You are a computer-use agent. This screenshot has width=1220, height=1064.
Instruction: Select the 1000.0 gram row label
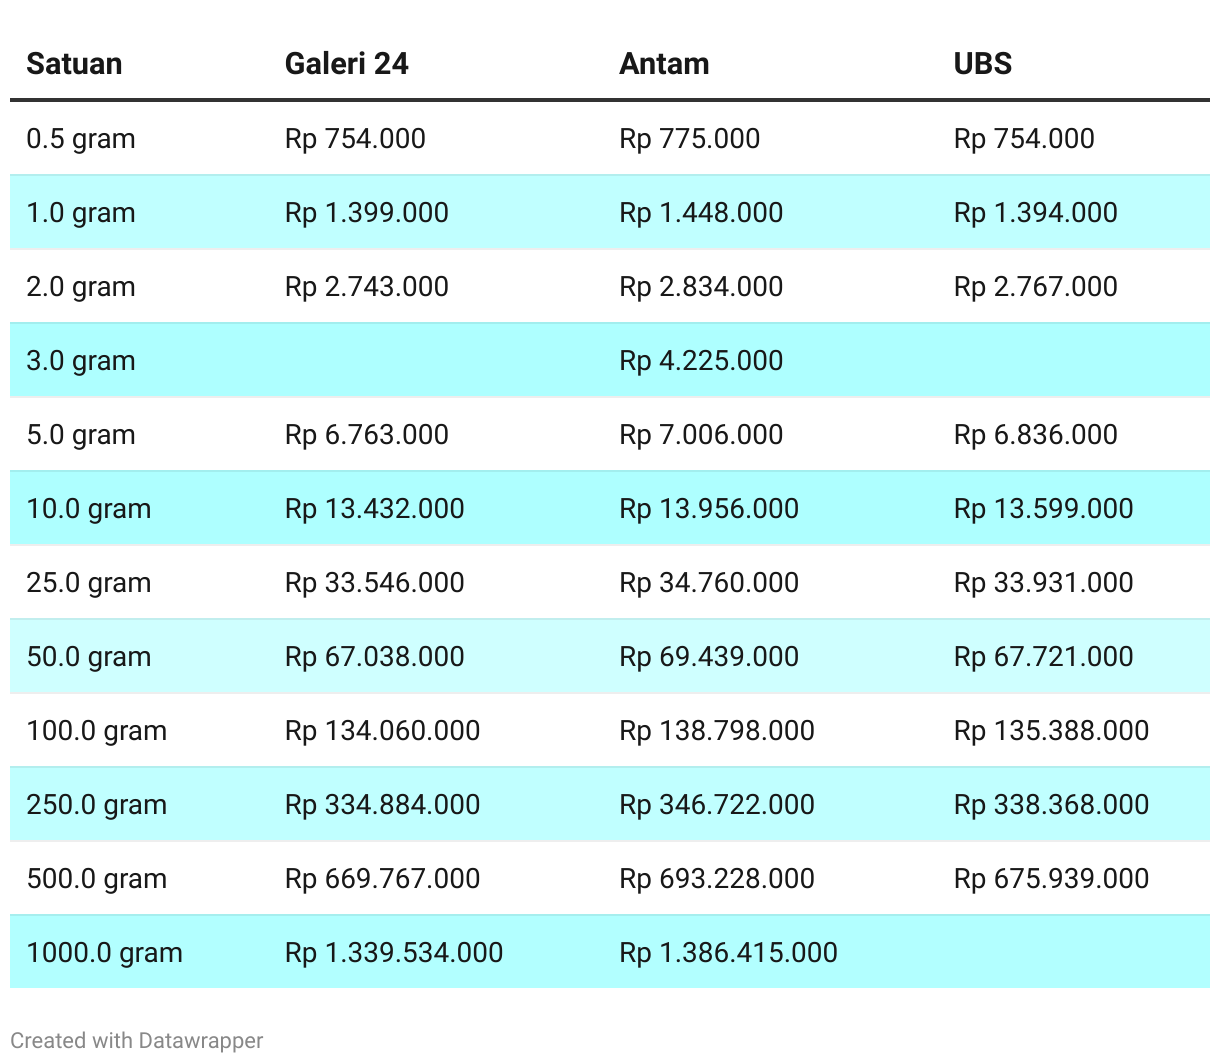pyautogui.click(x=105, y=952)
